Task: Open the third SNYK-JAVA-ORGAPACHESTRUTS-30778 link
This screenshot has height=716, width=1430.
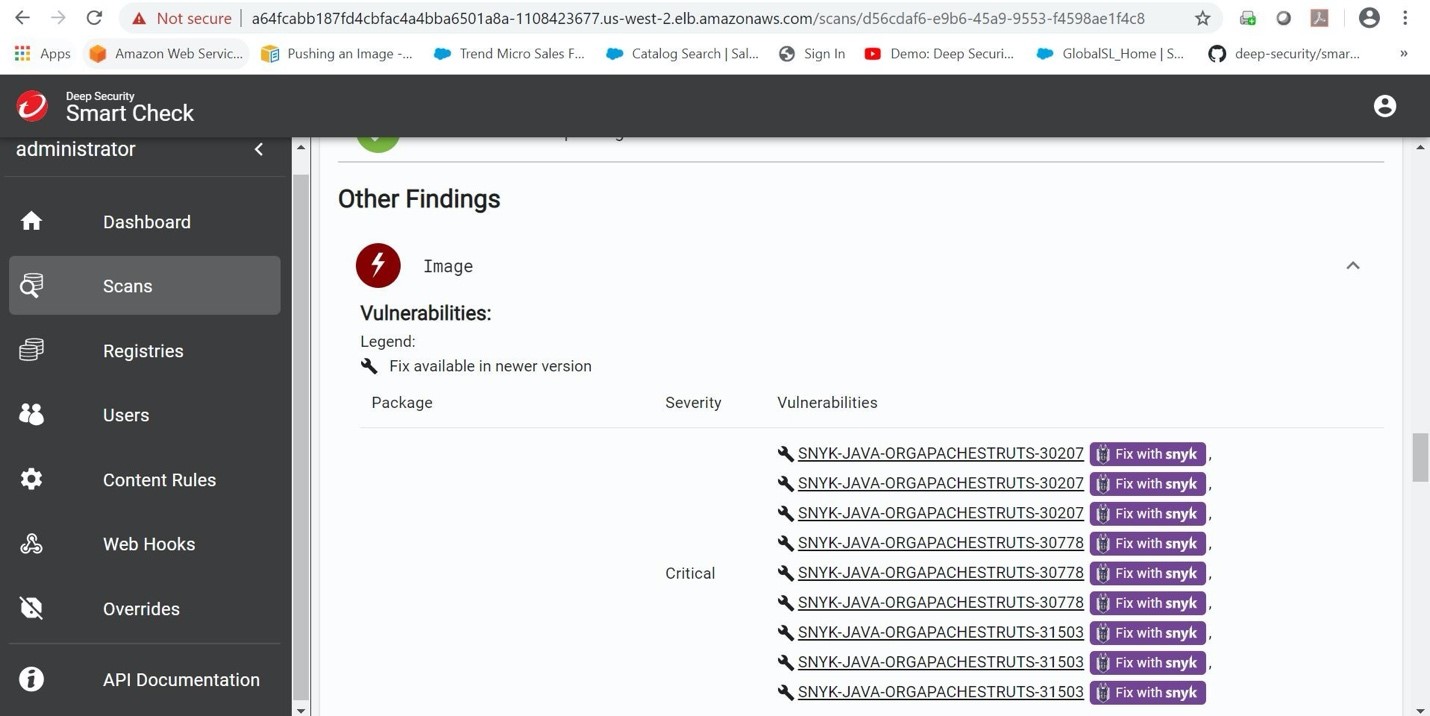Action: (941, 603)
